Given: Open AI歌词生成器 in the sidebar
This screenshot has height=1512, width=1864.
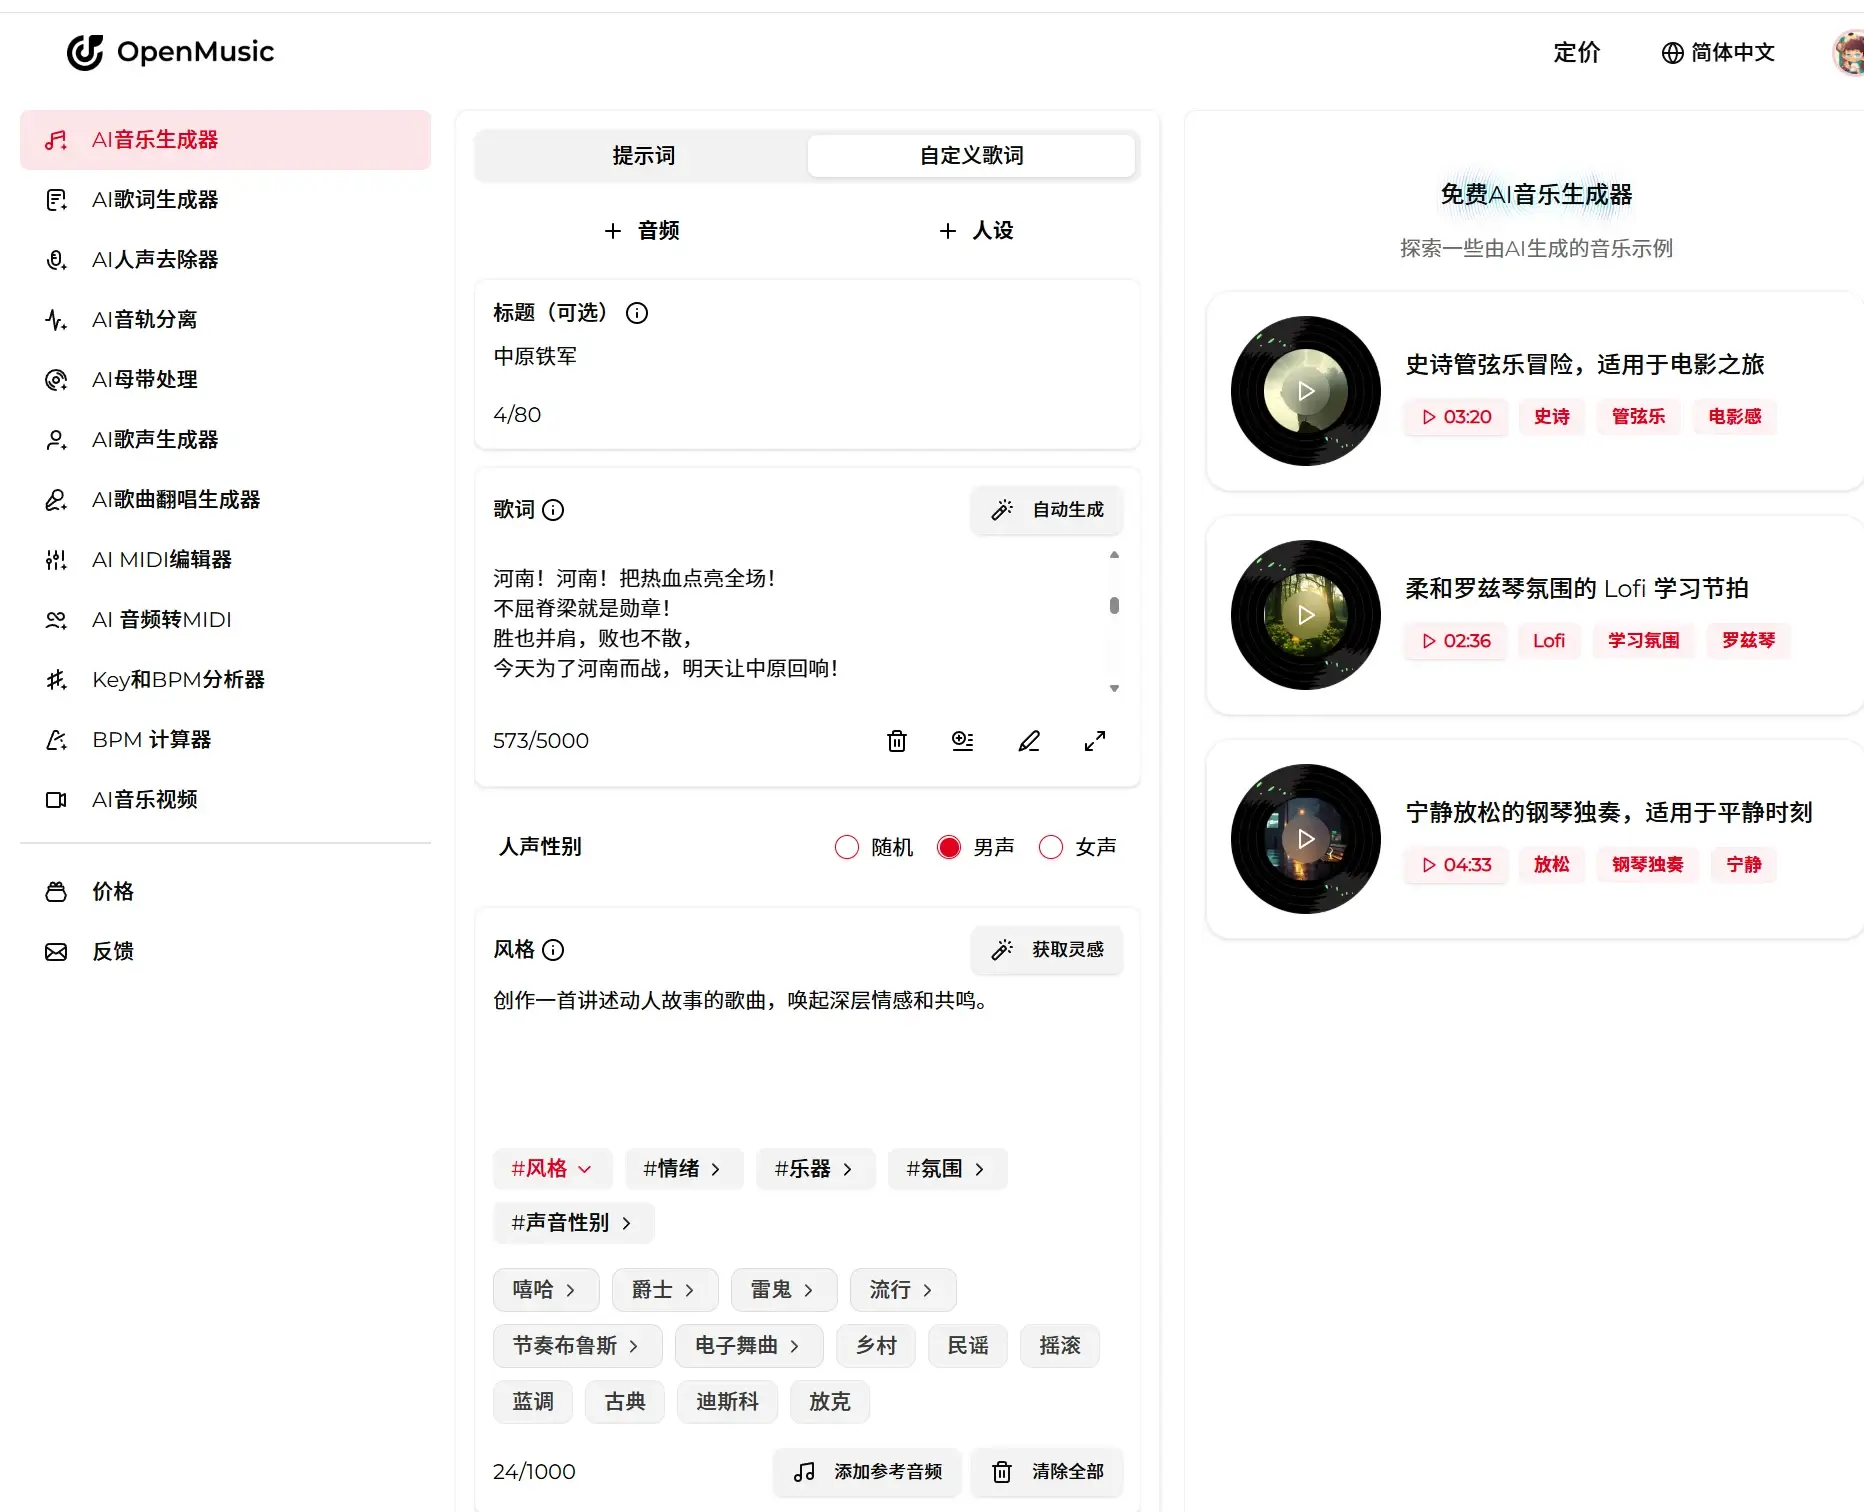Looking at the screenshot, I should (x=155, y=200).
